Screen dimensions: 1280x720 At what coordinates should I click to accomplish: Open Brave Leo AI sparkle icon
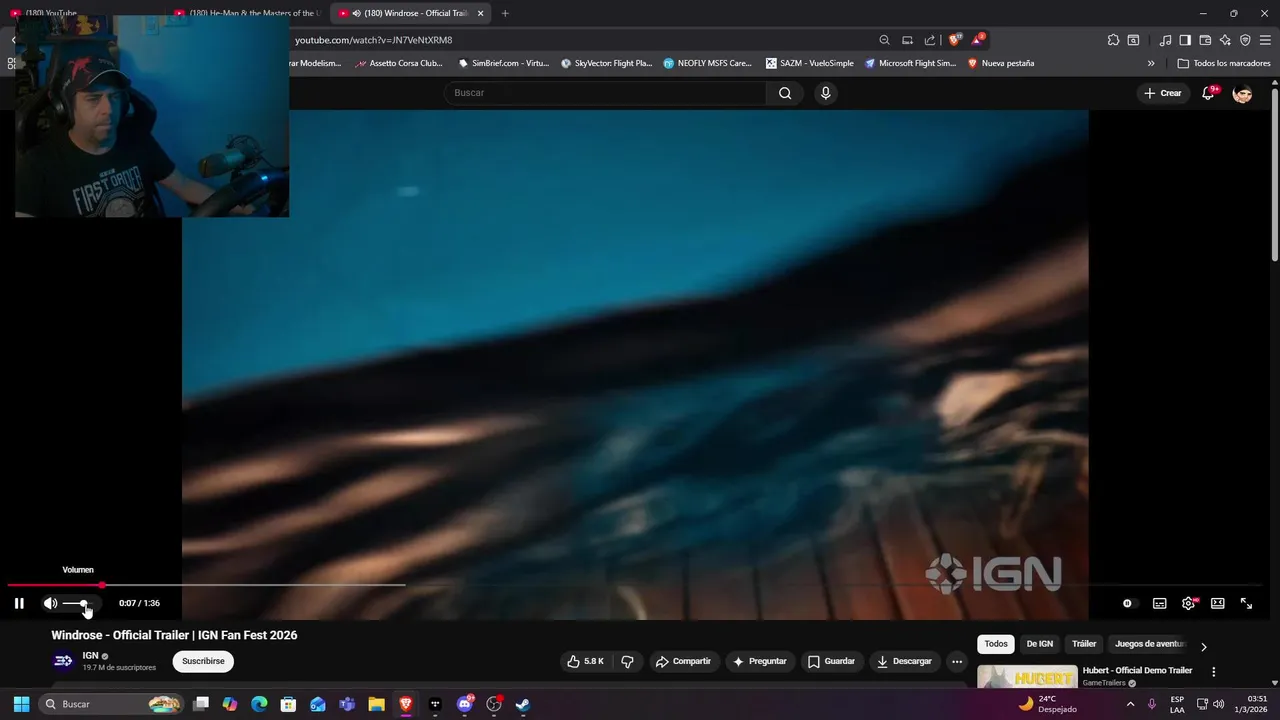(1225, 40)
